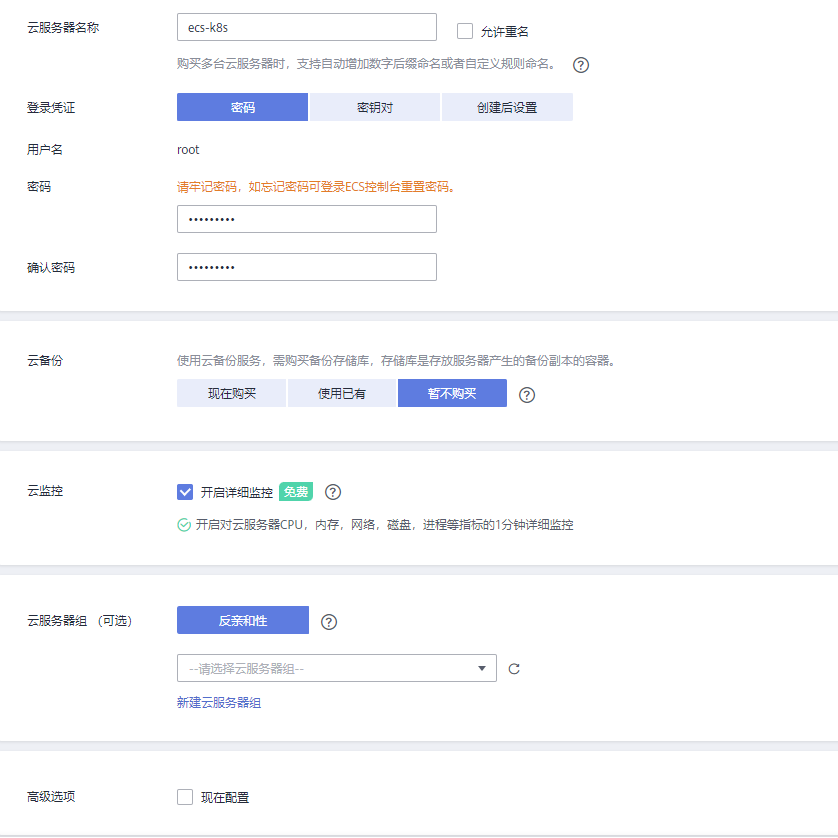Click green check icon under monitoring
This screenshot has height=838, width=838.
click(184, 525)
